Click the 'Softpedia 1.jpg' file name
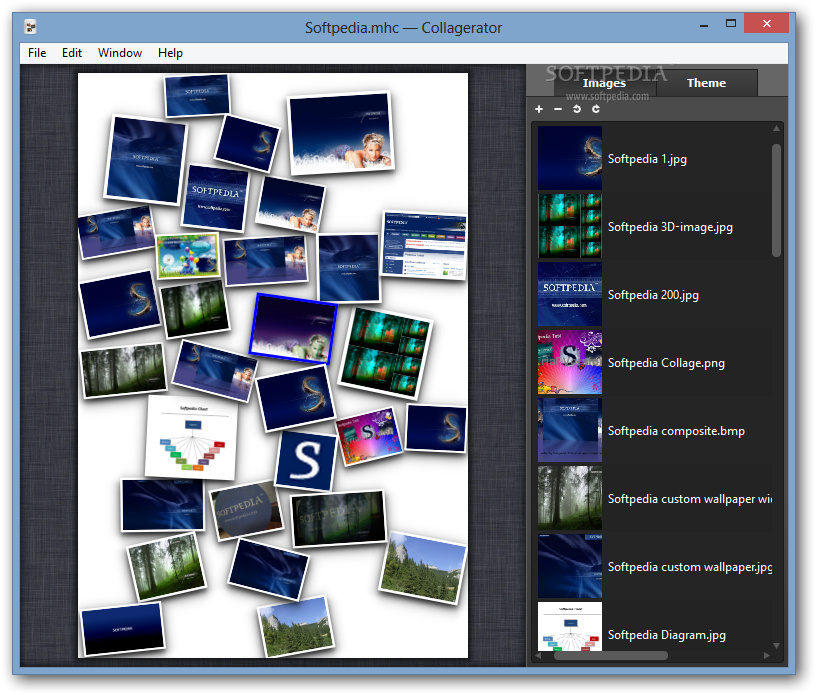The image size is (816, 695). [x=647, y=159]
